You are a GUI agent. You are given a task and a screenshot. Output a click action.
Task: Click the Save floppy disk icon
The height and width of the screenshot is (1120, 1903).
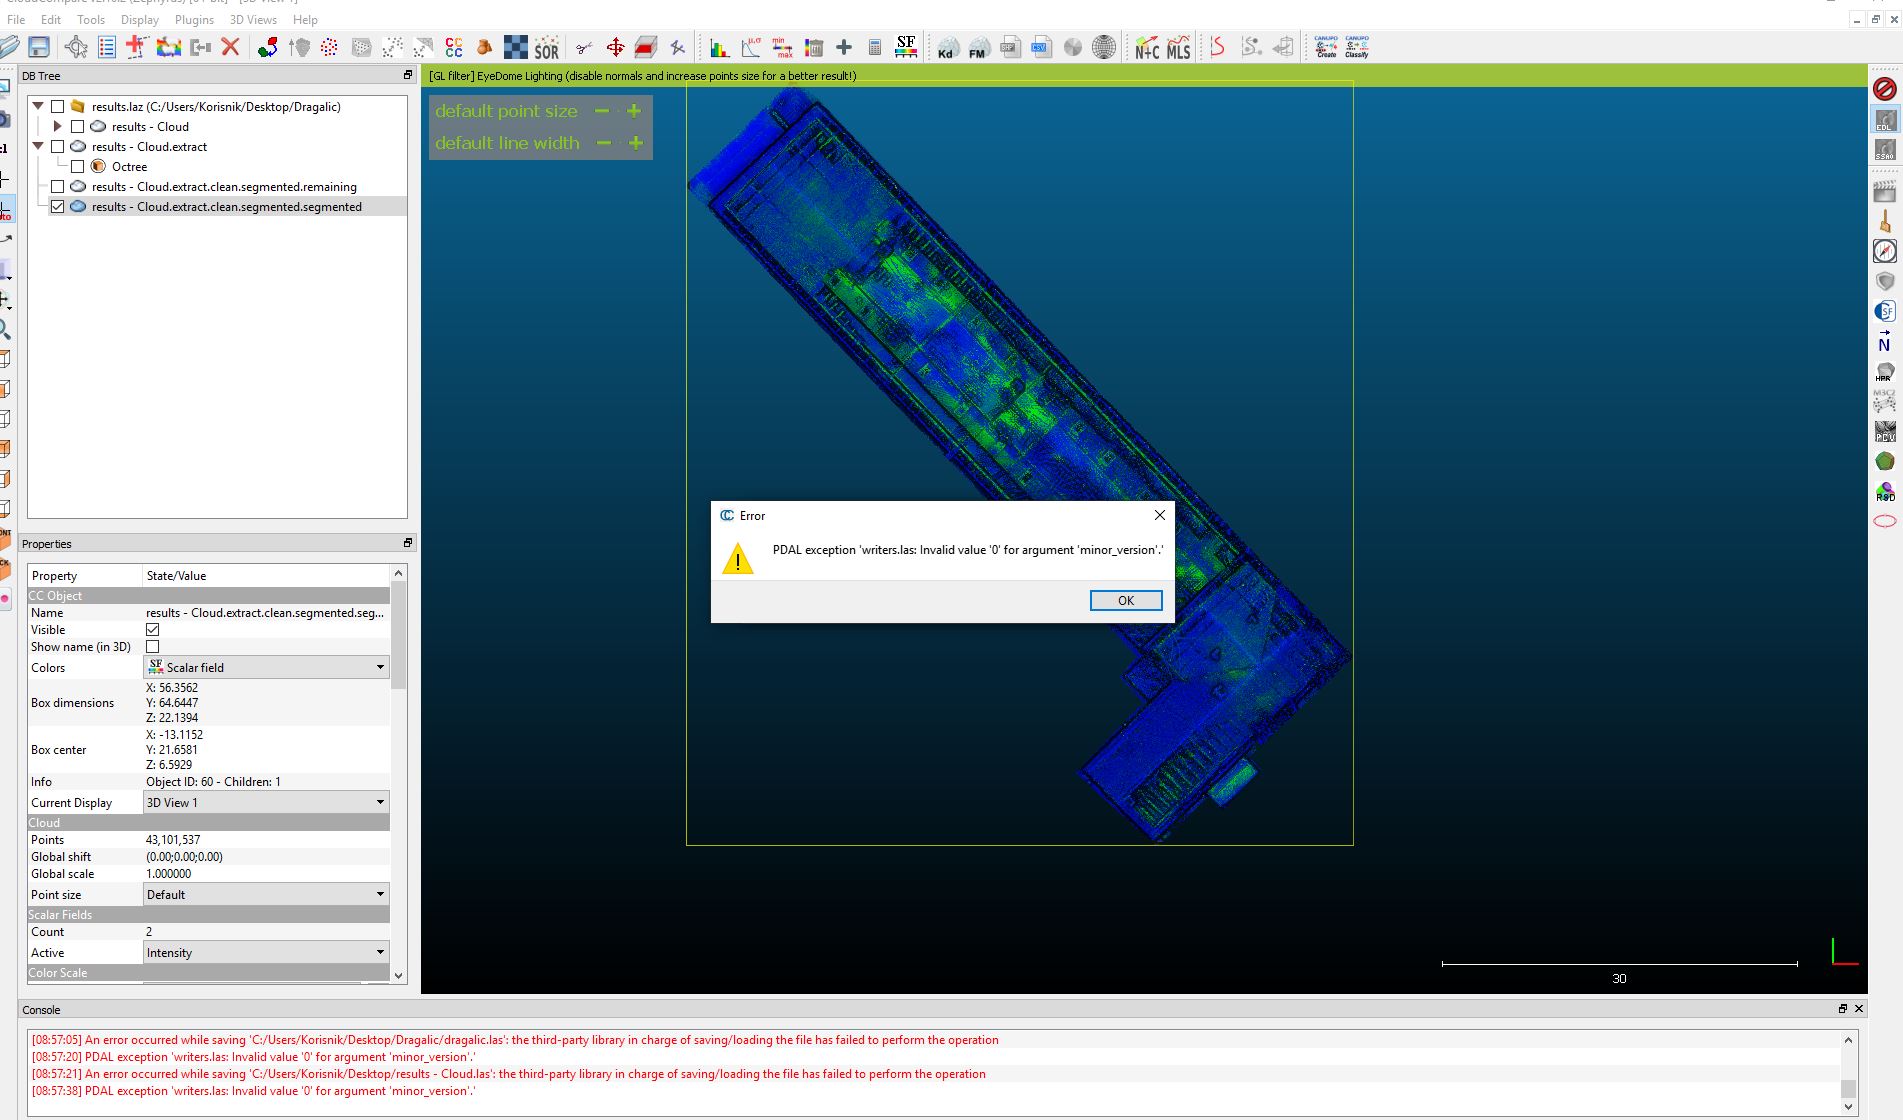pyautogui.click(x=39, y=47)
